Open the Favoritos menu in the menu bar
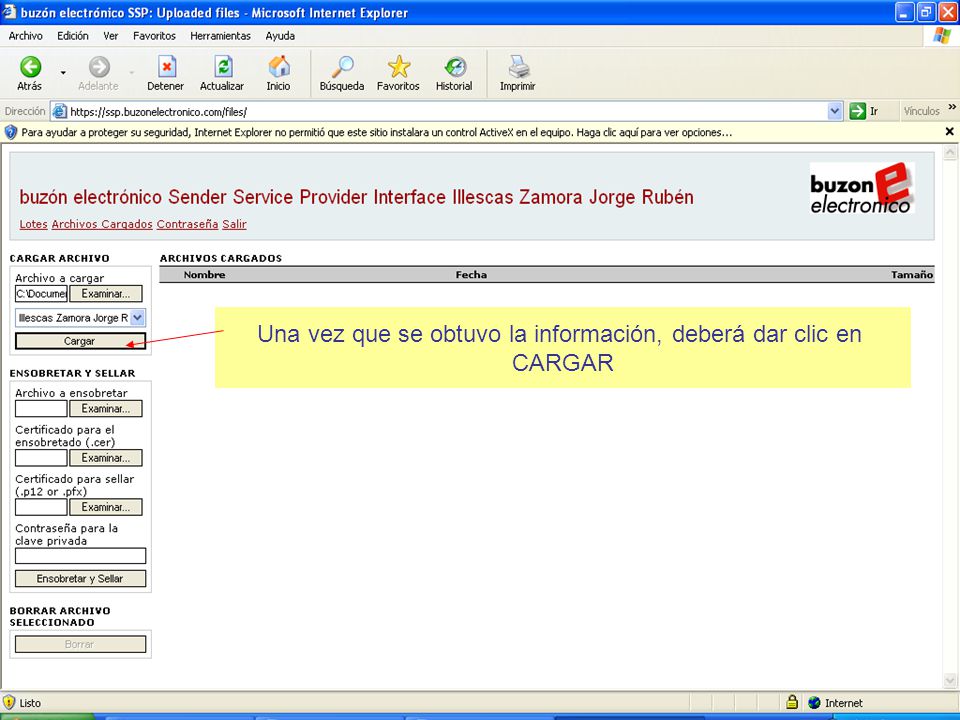The width and height of the screenshot is (960, 720). point(154,36)
